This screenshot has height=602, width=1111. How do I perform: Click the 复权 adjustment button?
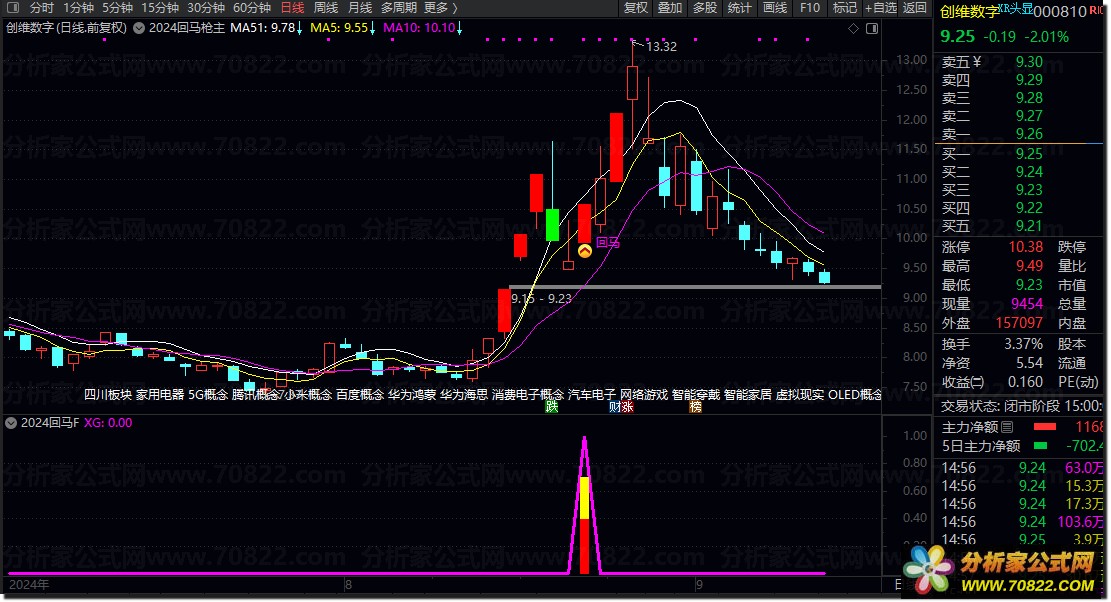click(636, 8)
